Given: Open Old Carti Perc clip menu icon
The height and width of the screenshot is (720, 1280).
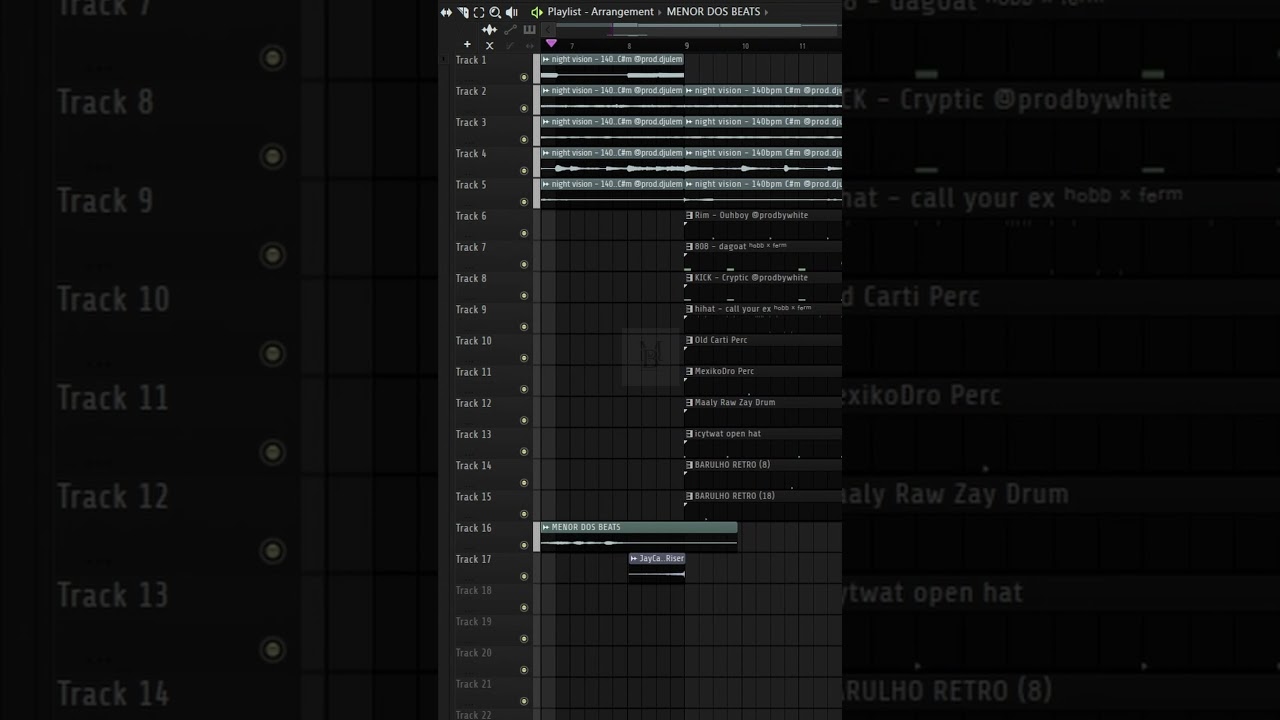Looking at the screenshot, I should click(689, 340).
